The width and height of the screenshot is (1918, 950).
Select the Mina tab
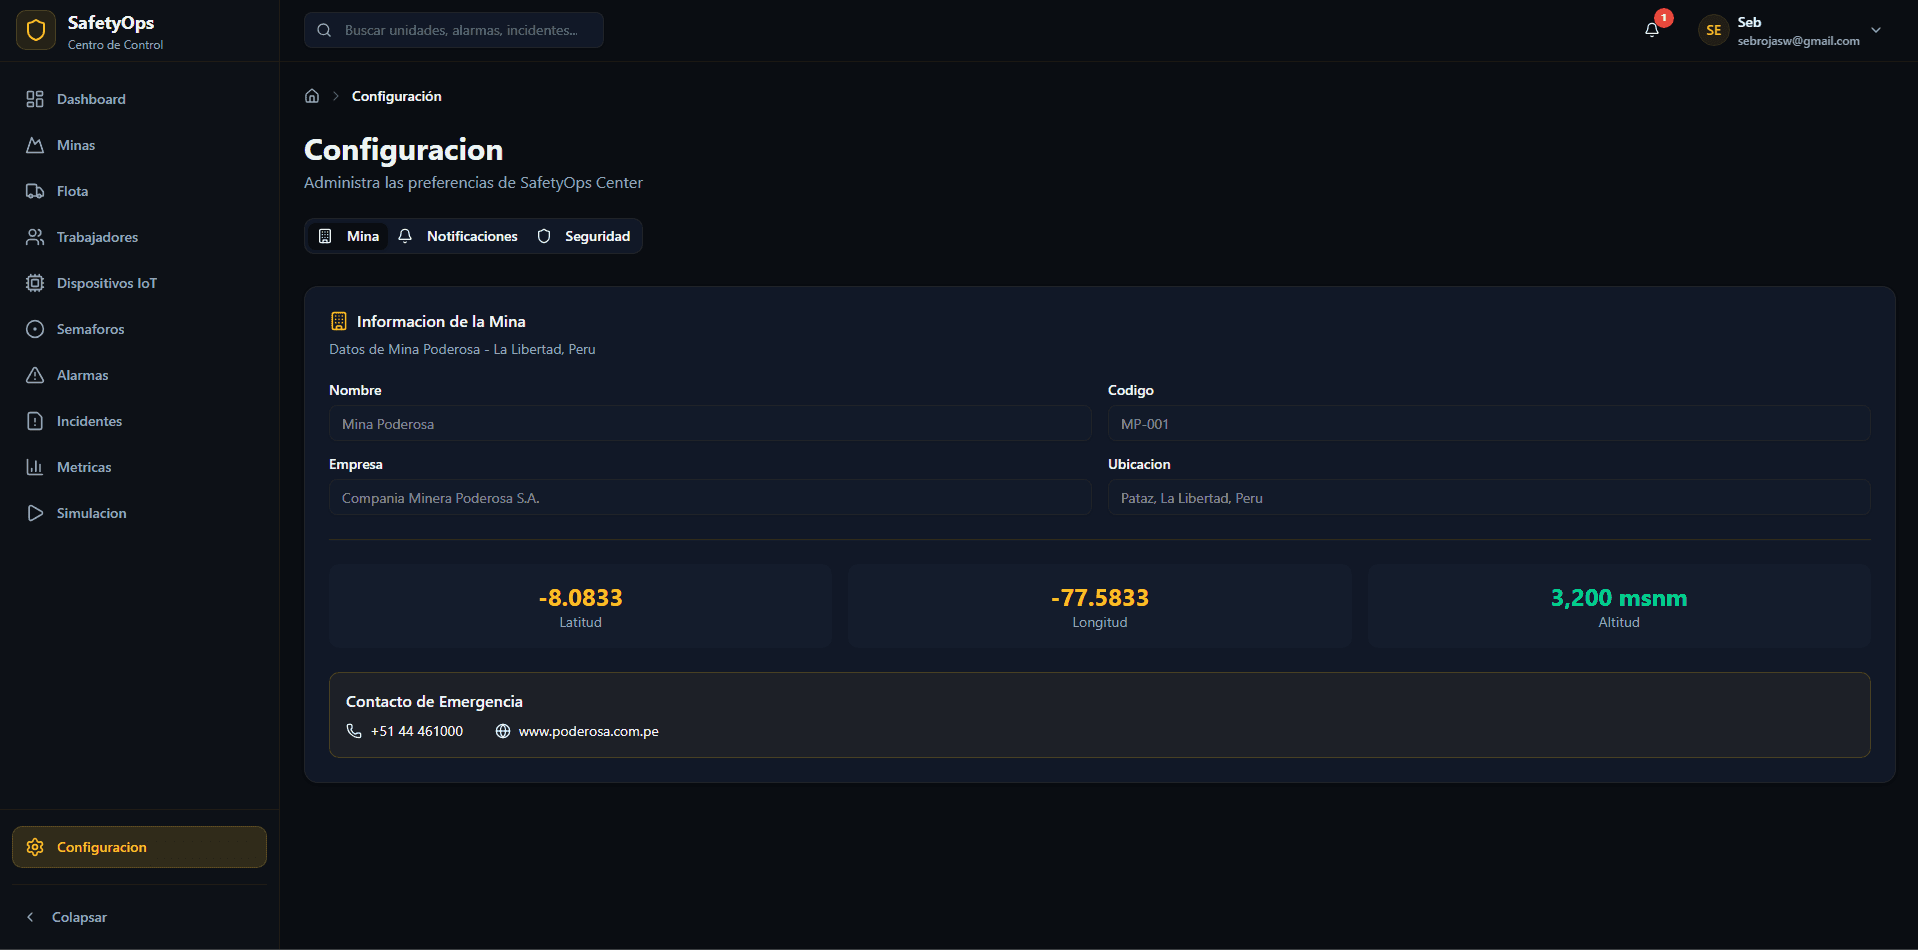[348, 236]
